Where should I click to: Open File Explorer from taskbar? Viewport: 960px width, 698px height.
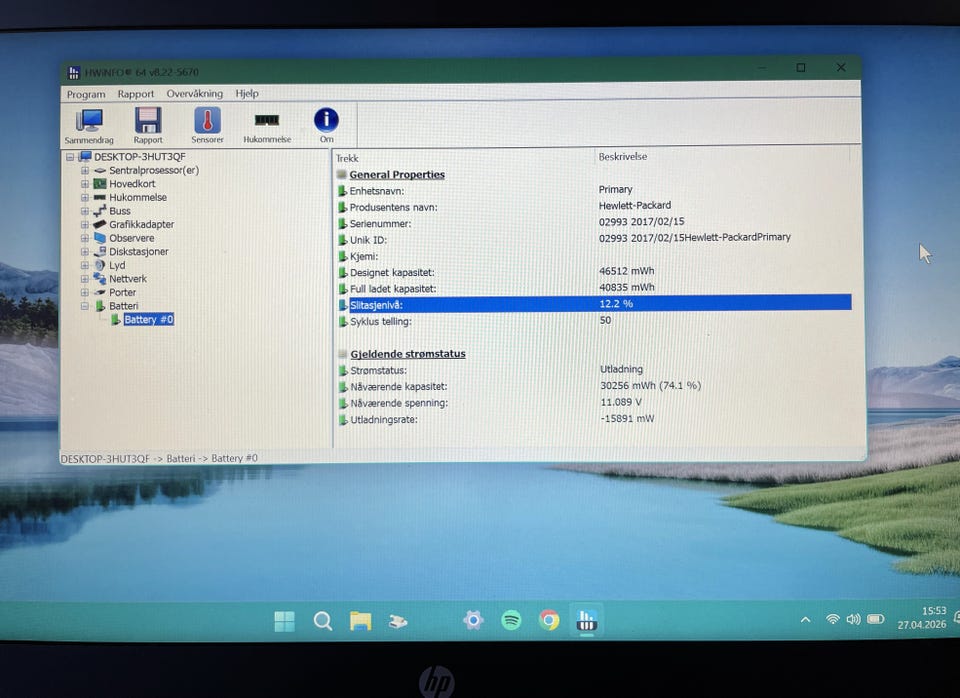coord(361,621)
